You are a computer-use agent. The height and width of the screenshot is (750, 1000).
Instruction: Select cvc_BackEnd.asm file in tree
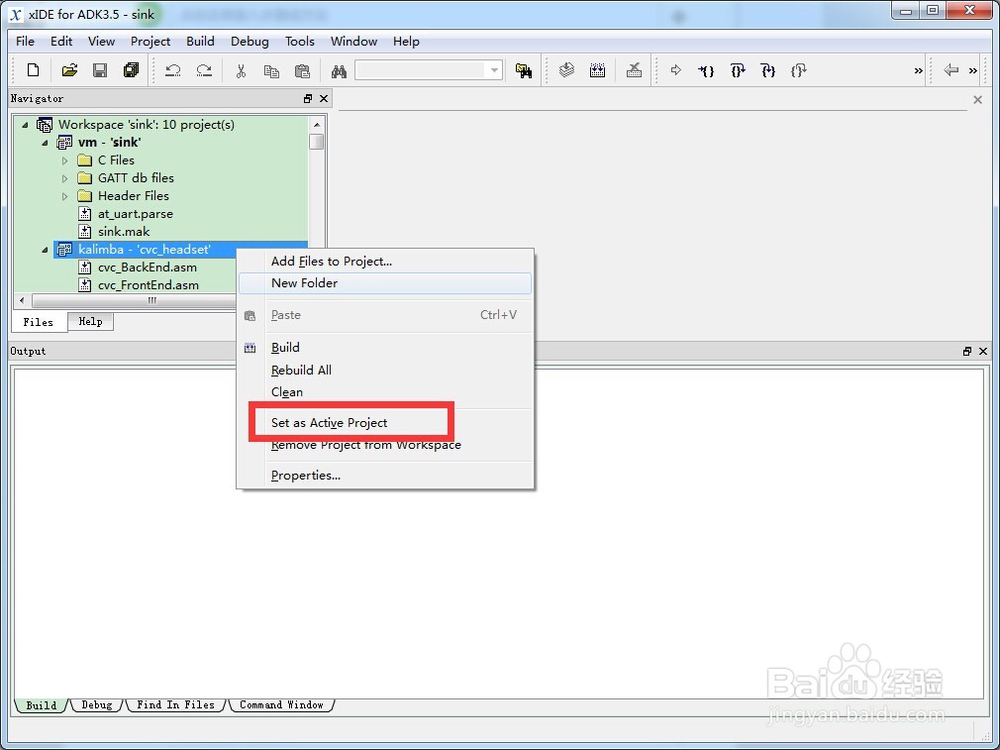click(x=147, y=268)
